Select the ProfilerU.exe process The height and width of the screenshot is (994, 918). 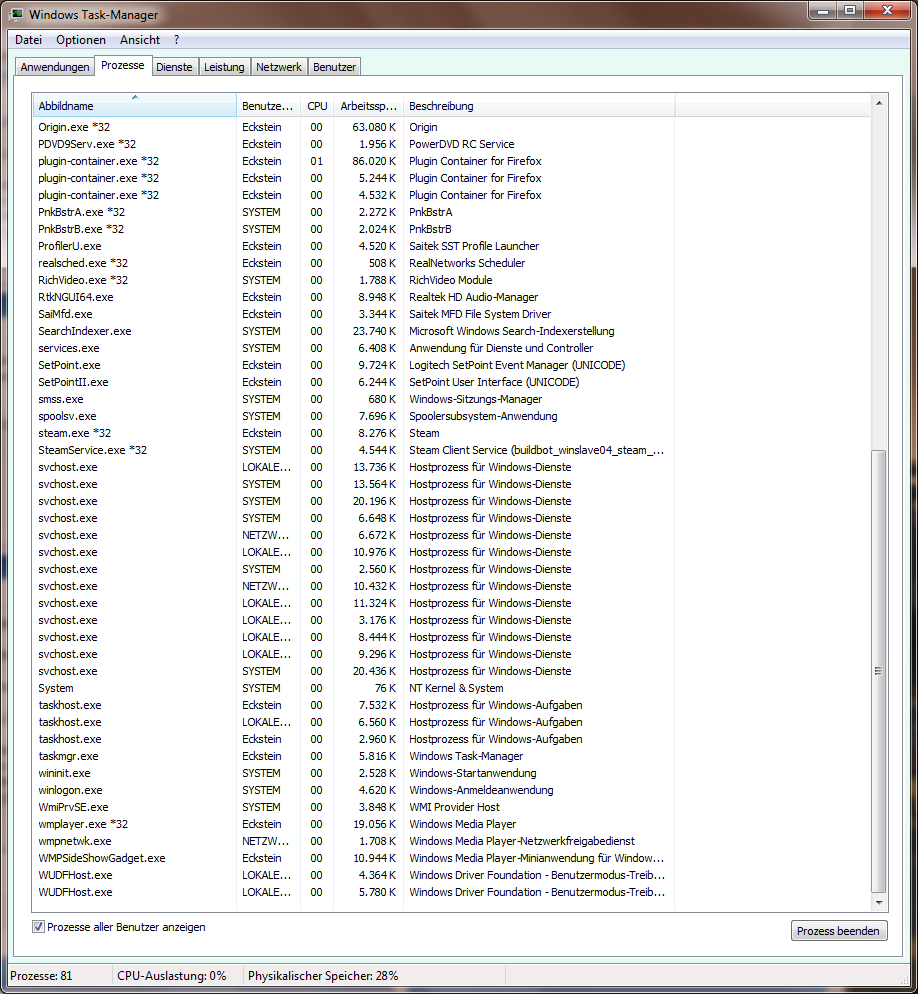(x=353, y=246)
